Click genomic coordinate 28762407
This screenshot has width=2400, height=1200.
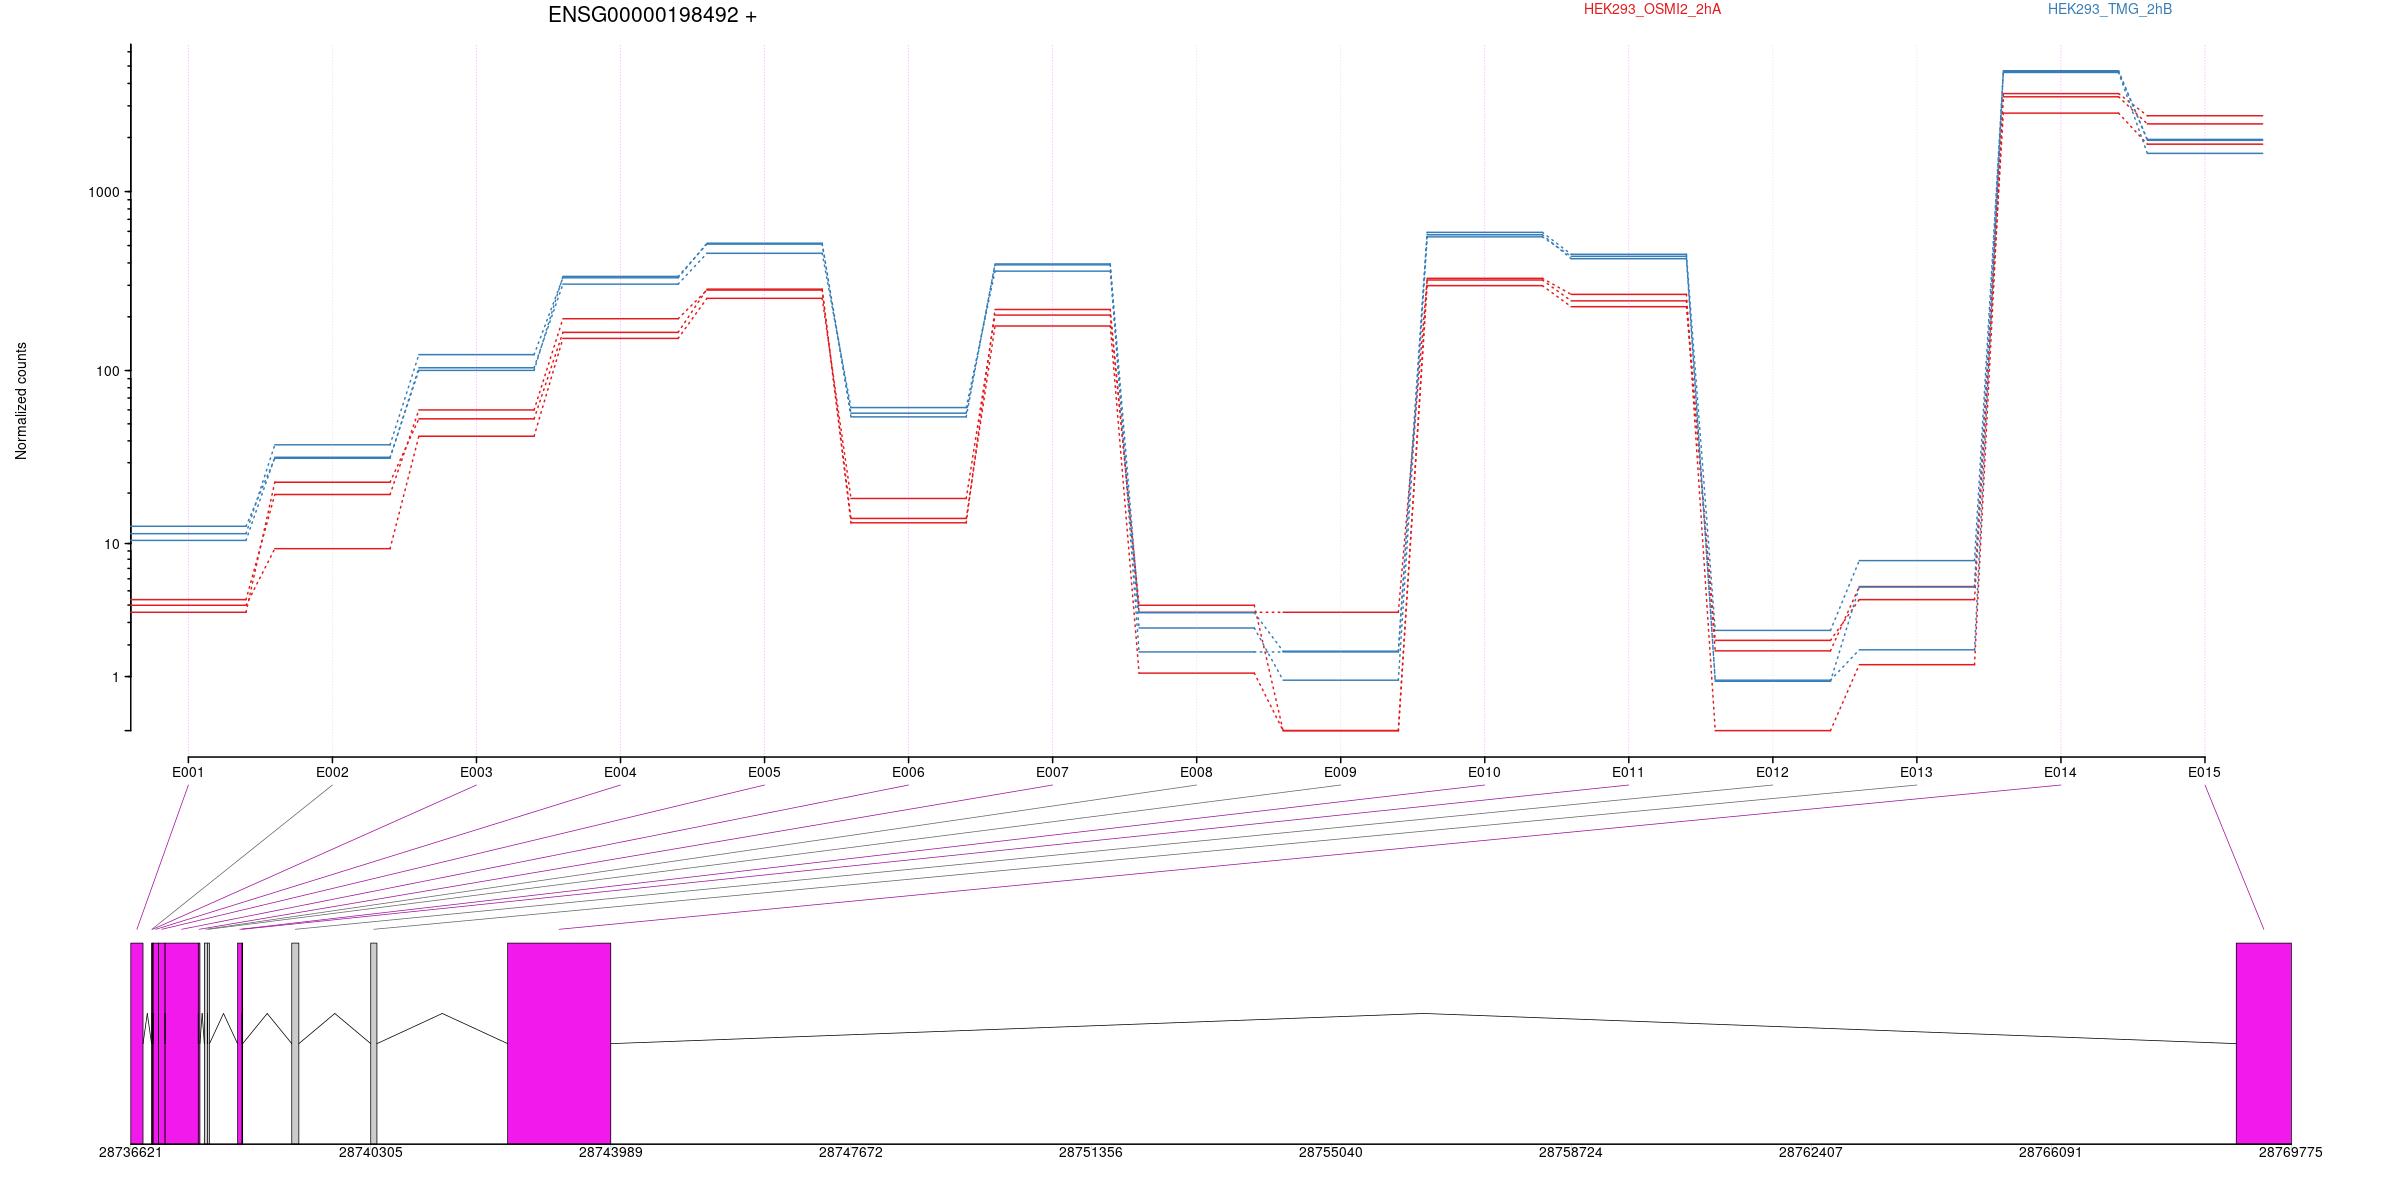(x=1810, y=1152)
